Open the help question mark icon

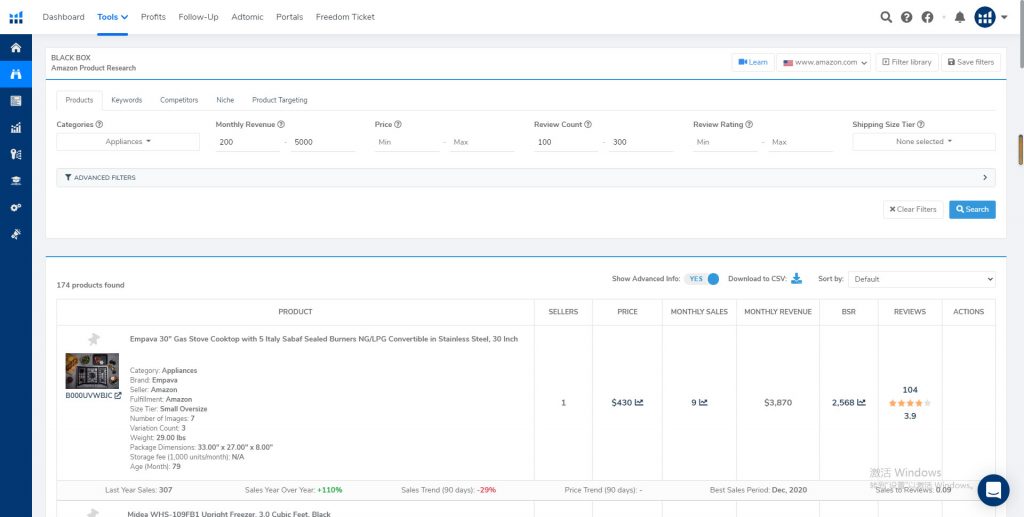[907, 17]
